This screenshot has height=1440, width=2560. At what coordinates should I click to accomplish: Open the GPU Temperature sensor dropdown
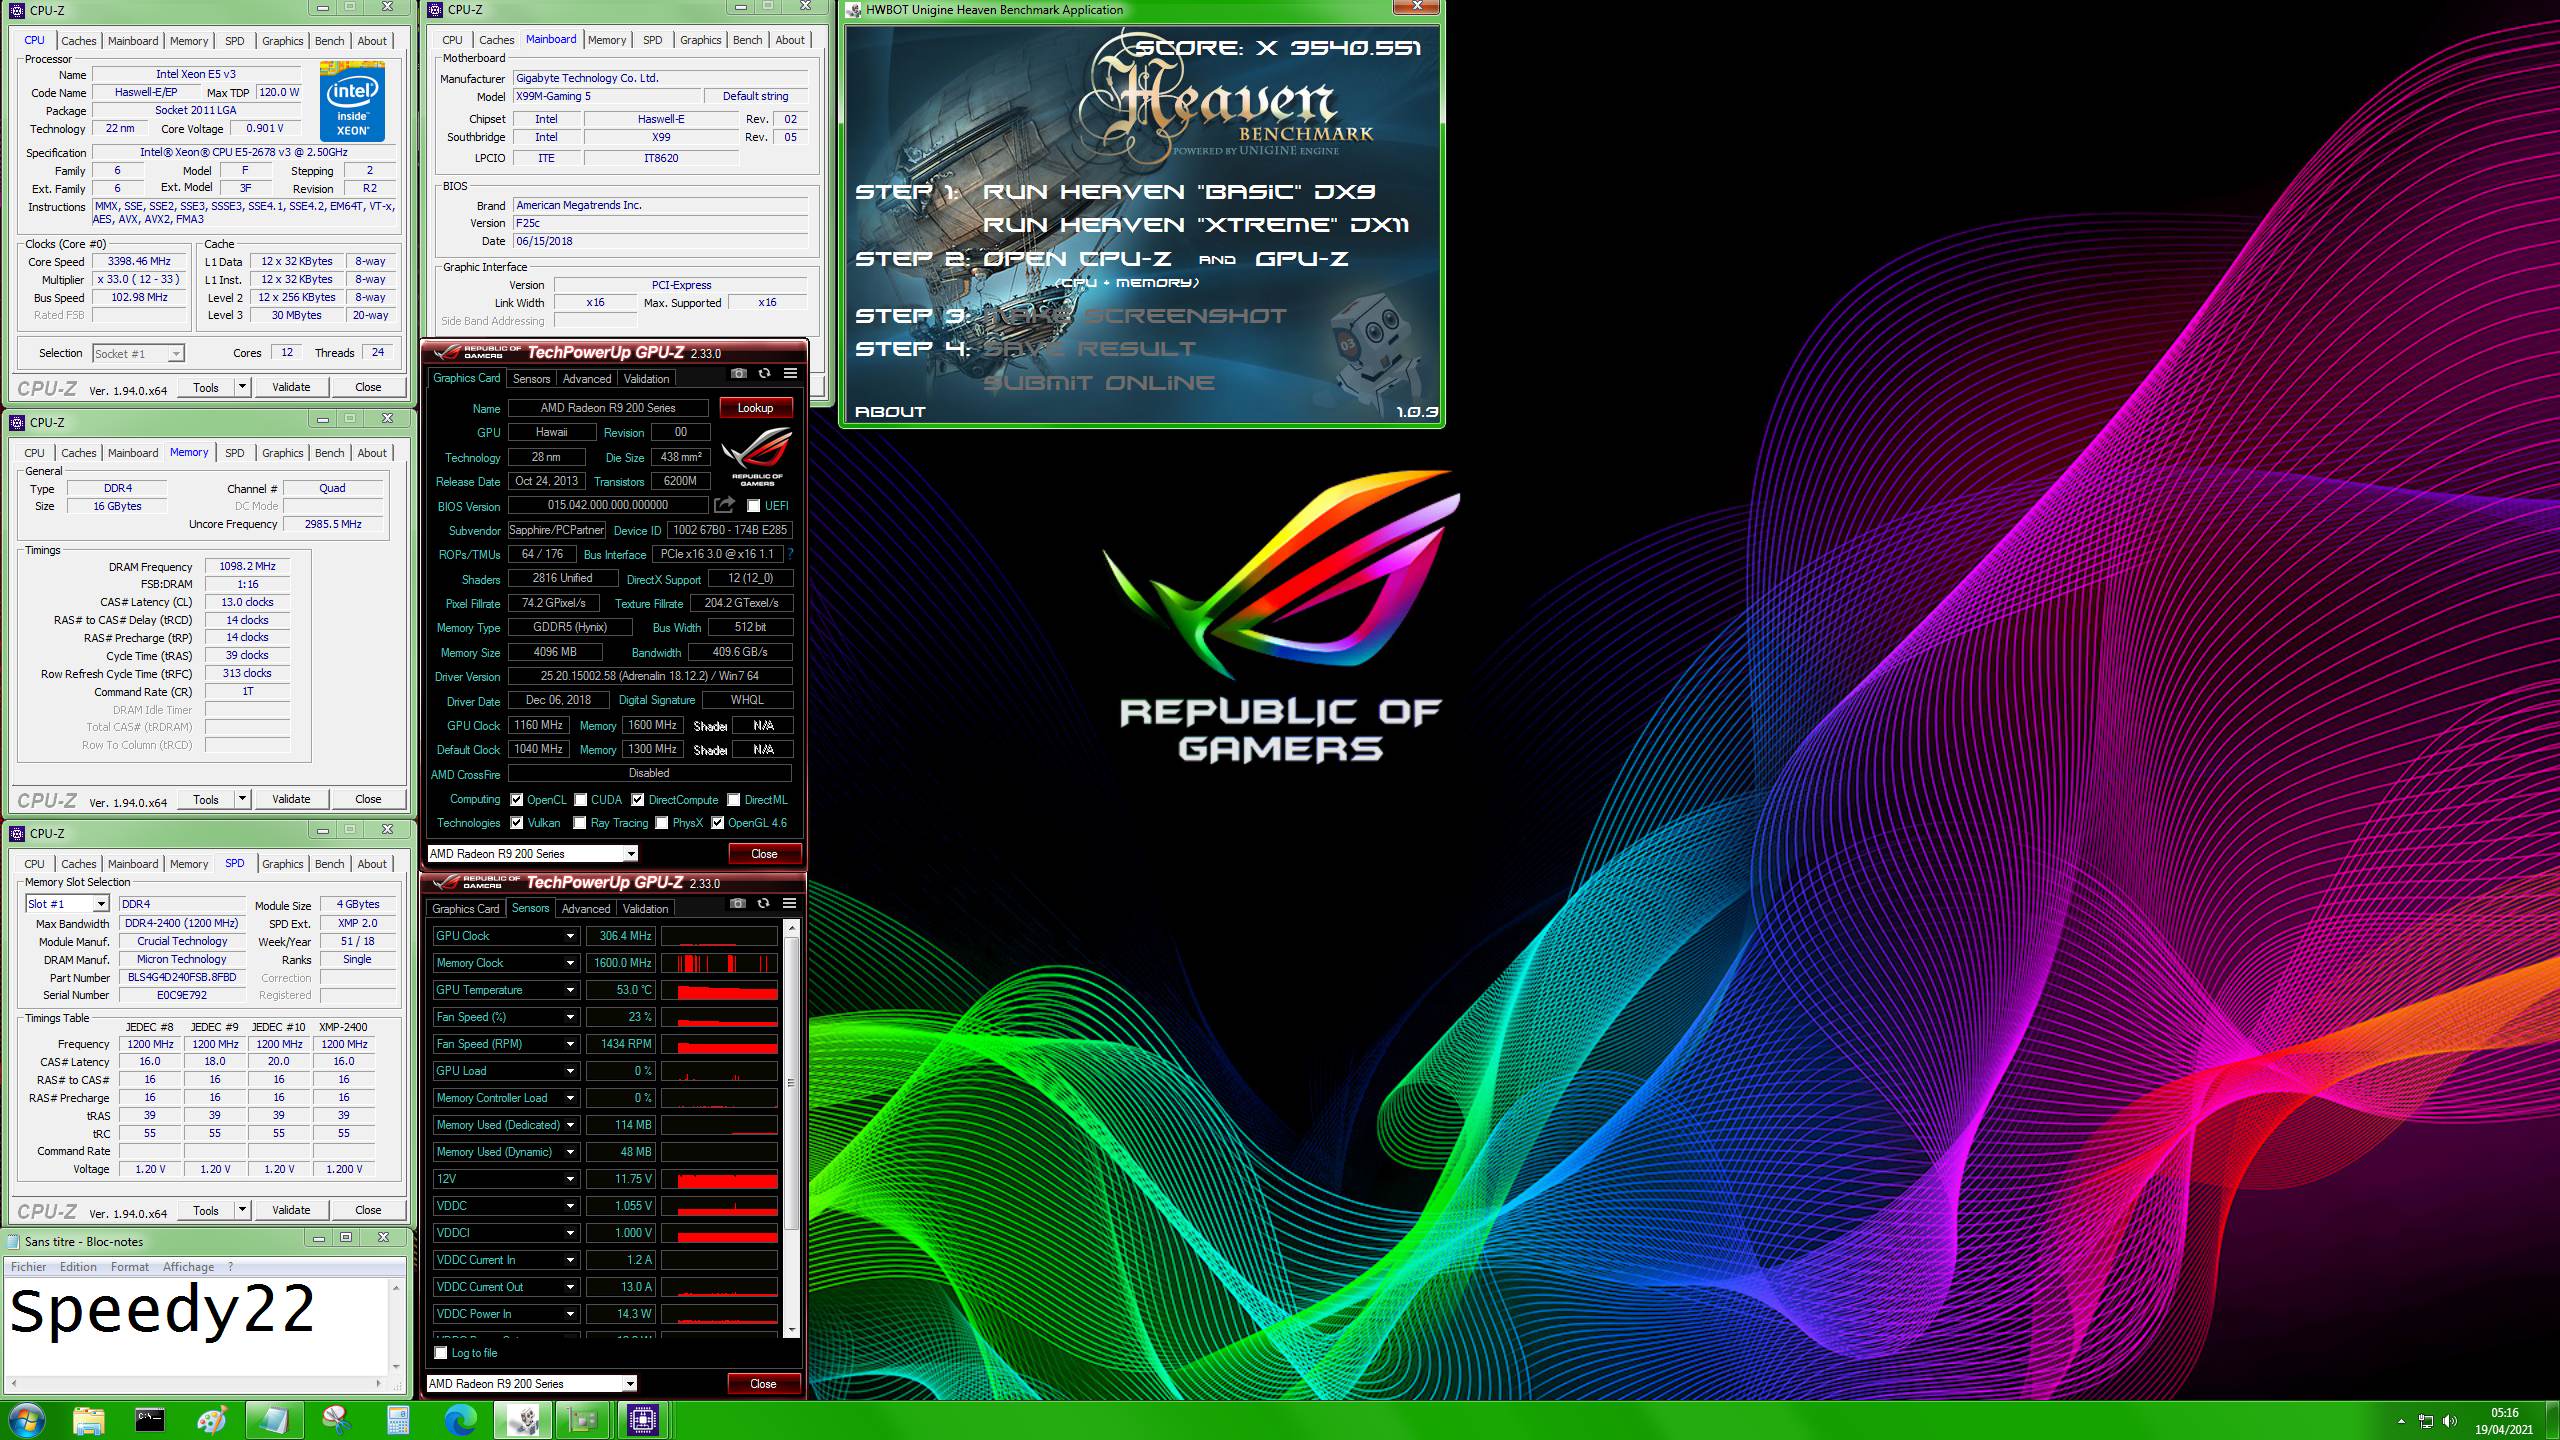pos(570,990)
